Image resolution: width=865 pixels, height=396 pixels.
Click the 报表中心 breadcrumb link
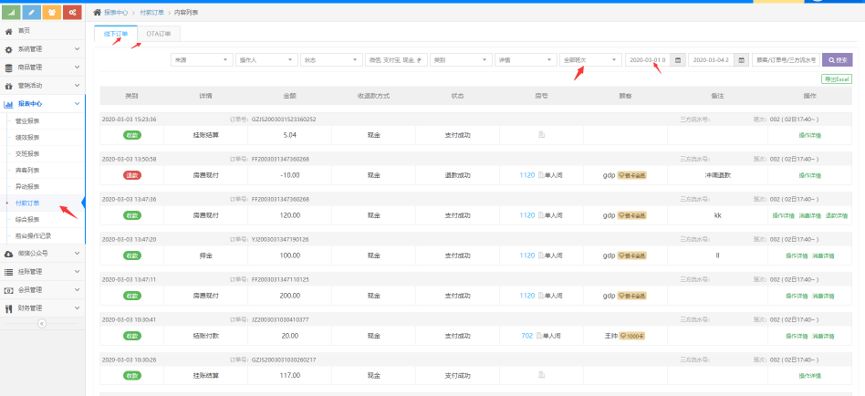pos(116,12)
